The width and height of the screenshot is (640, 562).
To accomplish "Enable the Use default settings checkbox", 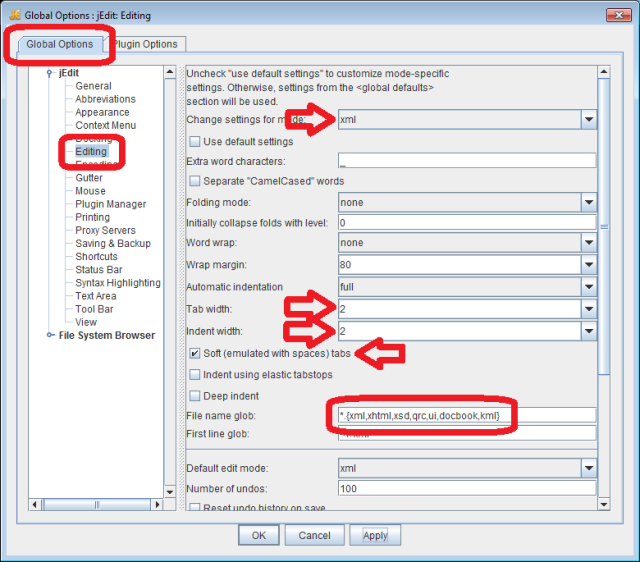I will (195, 142).
